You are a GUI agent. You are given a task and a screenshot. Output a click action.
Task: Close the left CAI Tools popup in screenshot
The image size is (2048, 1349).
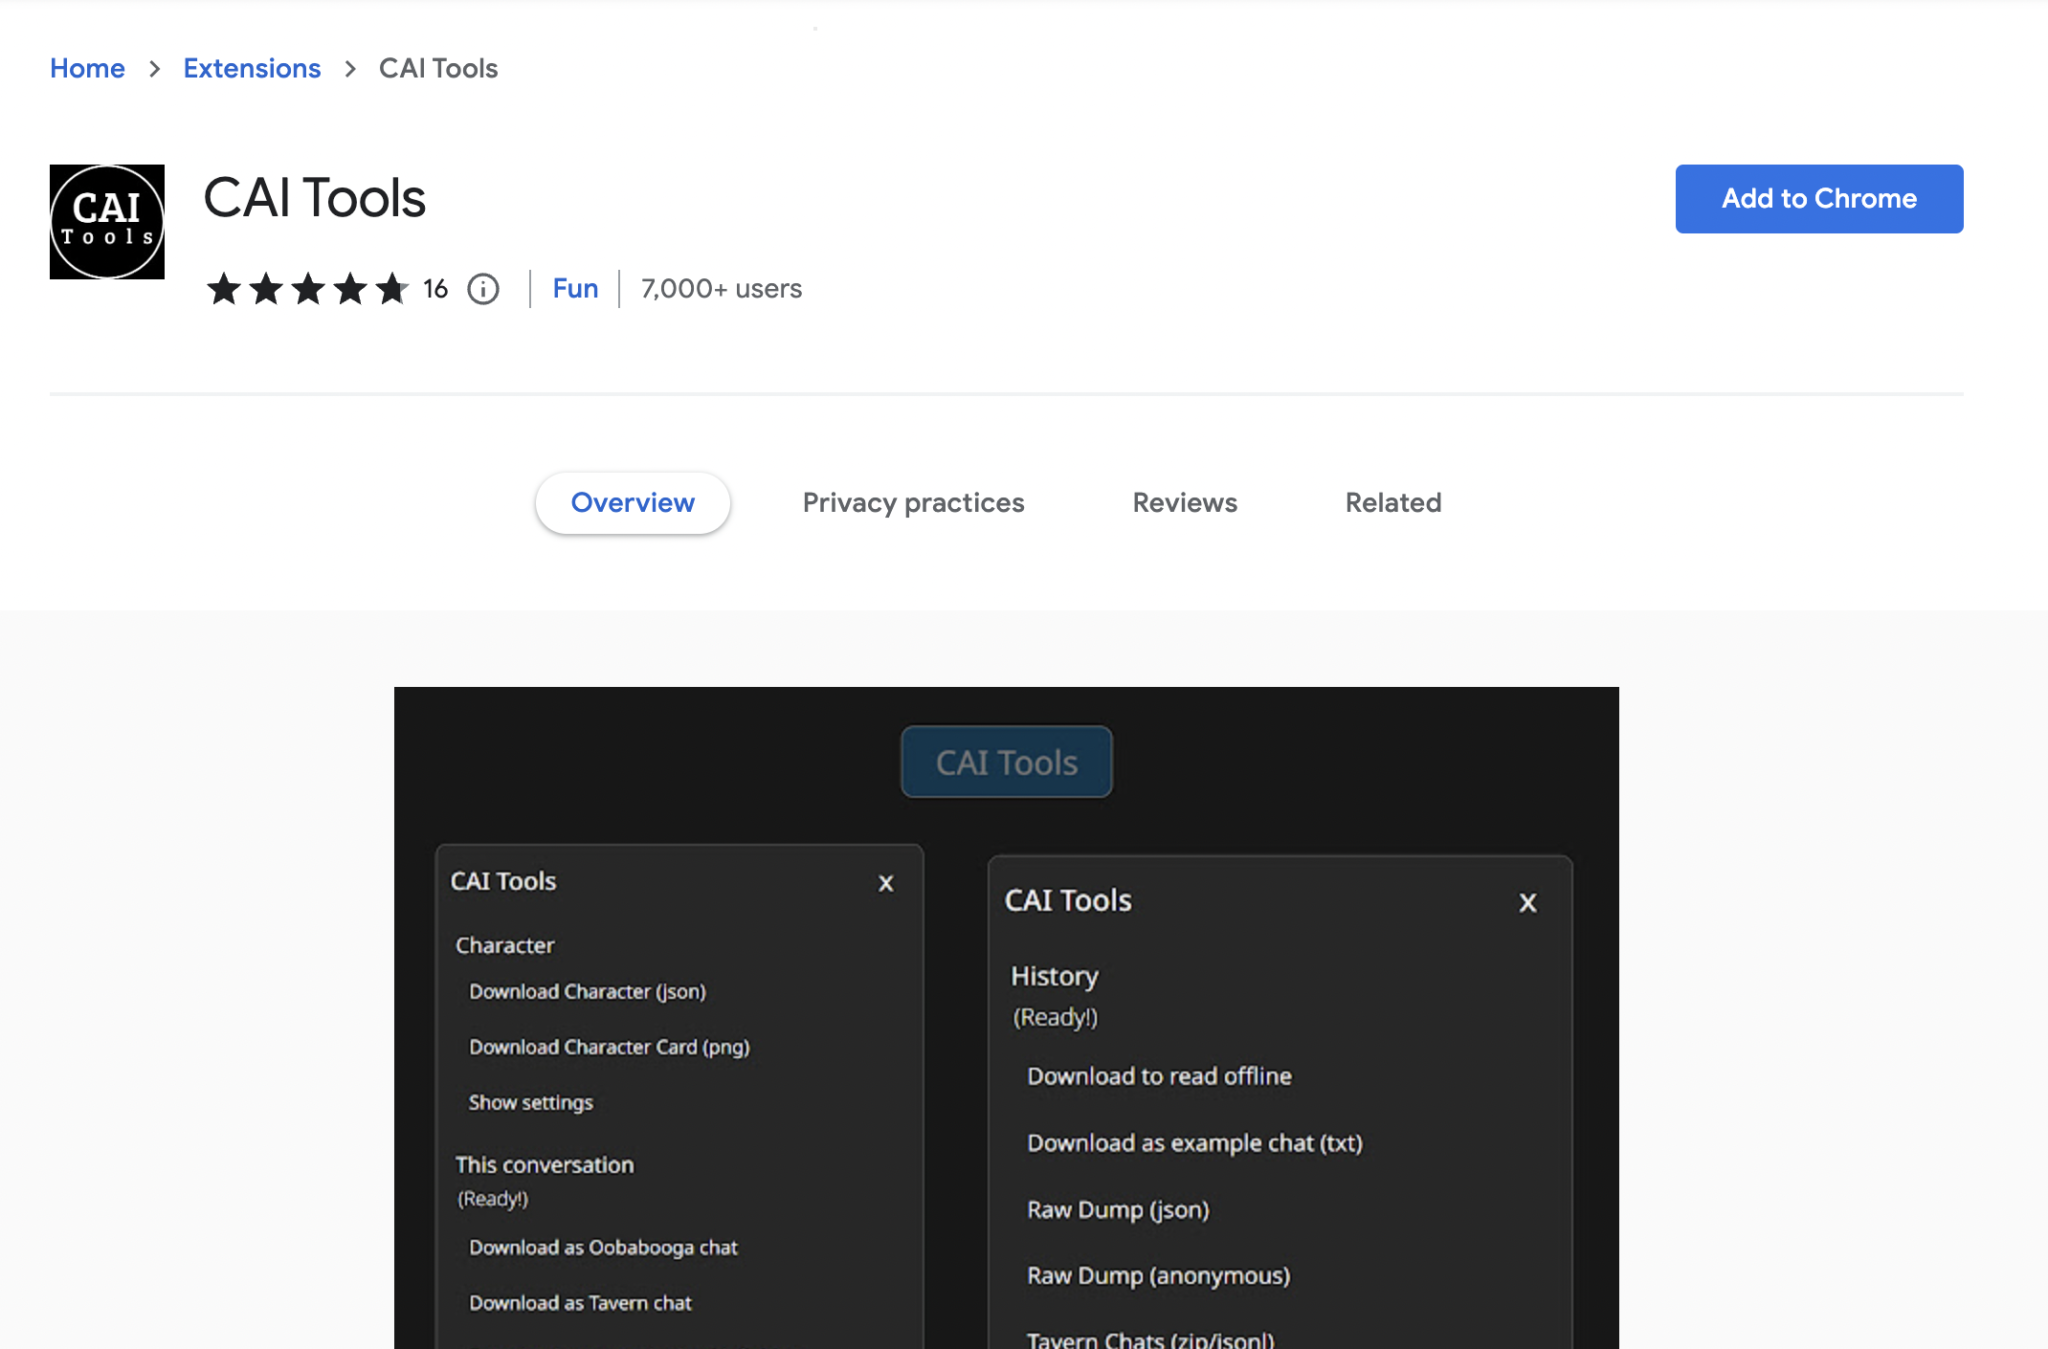[x=886, y=883]
